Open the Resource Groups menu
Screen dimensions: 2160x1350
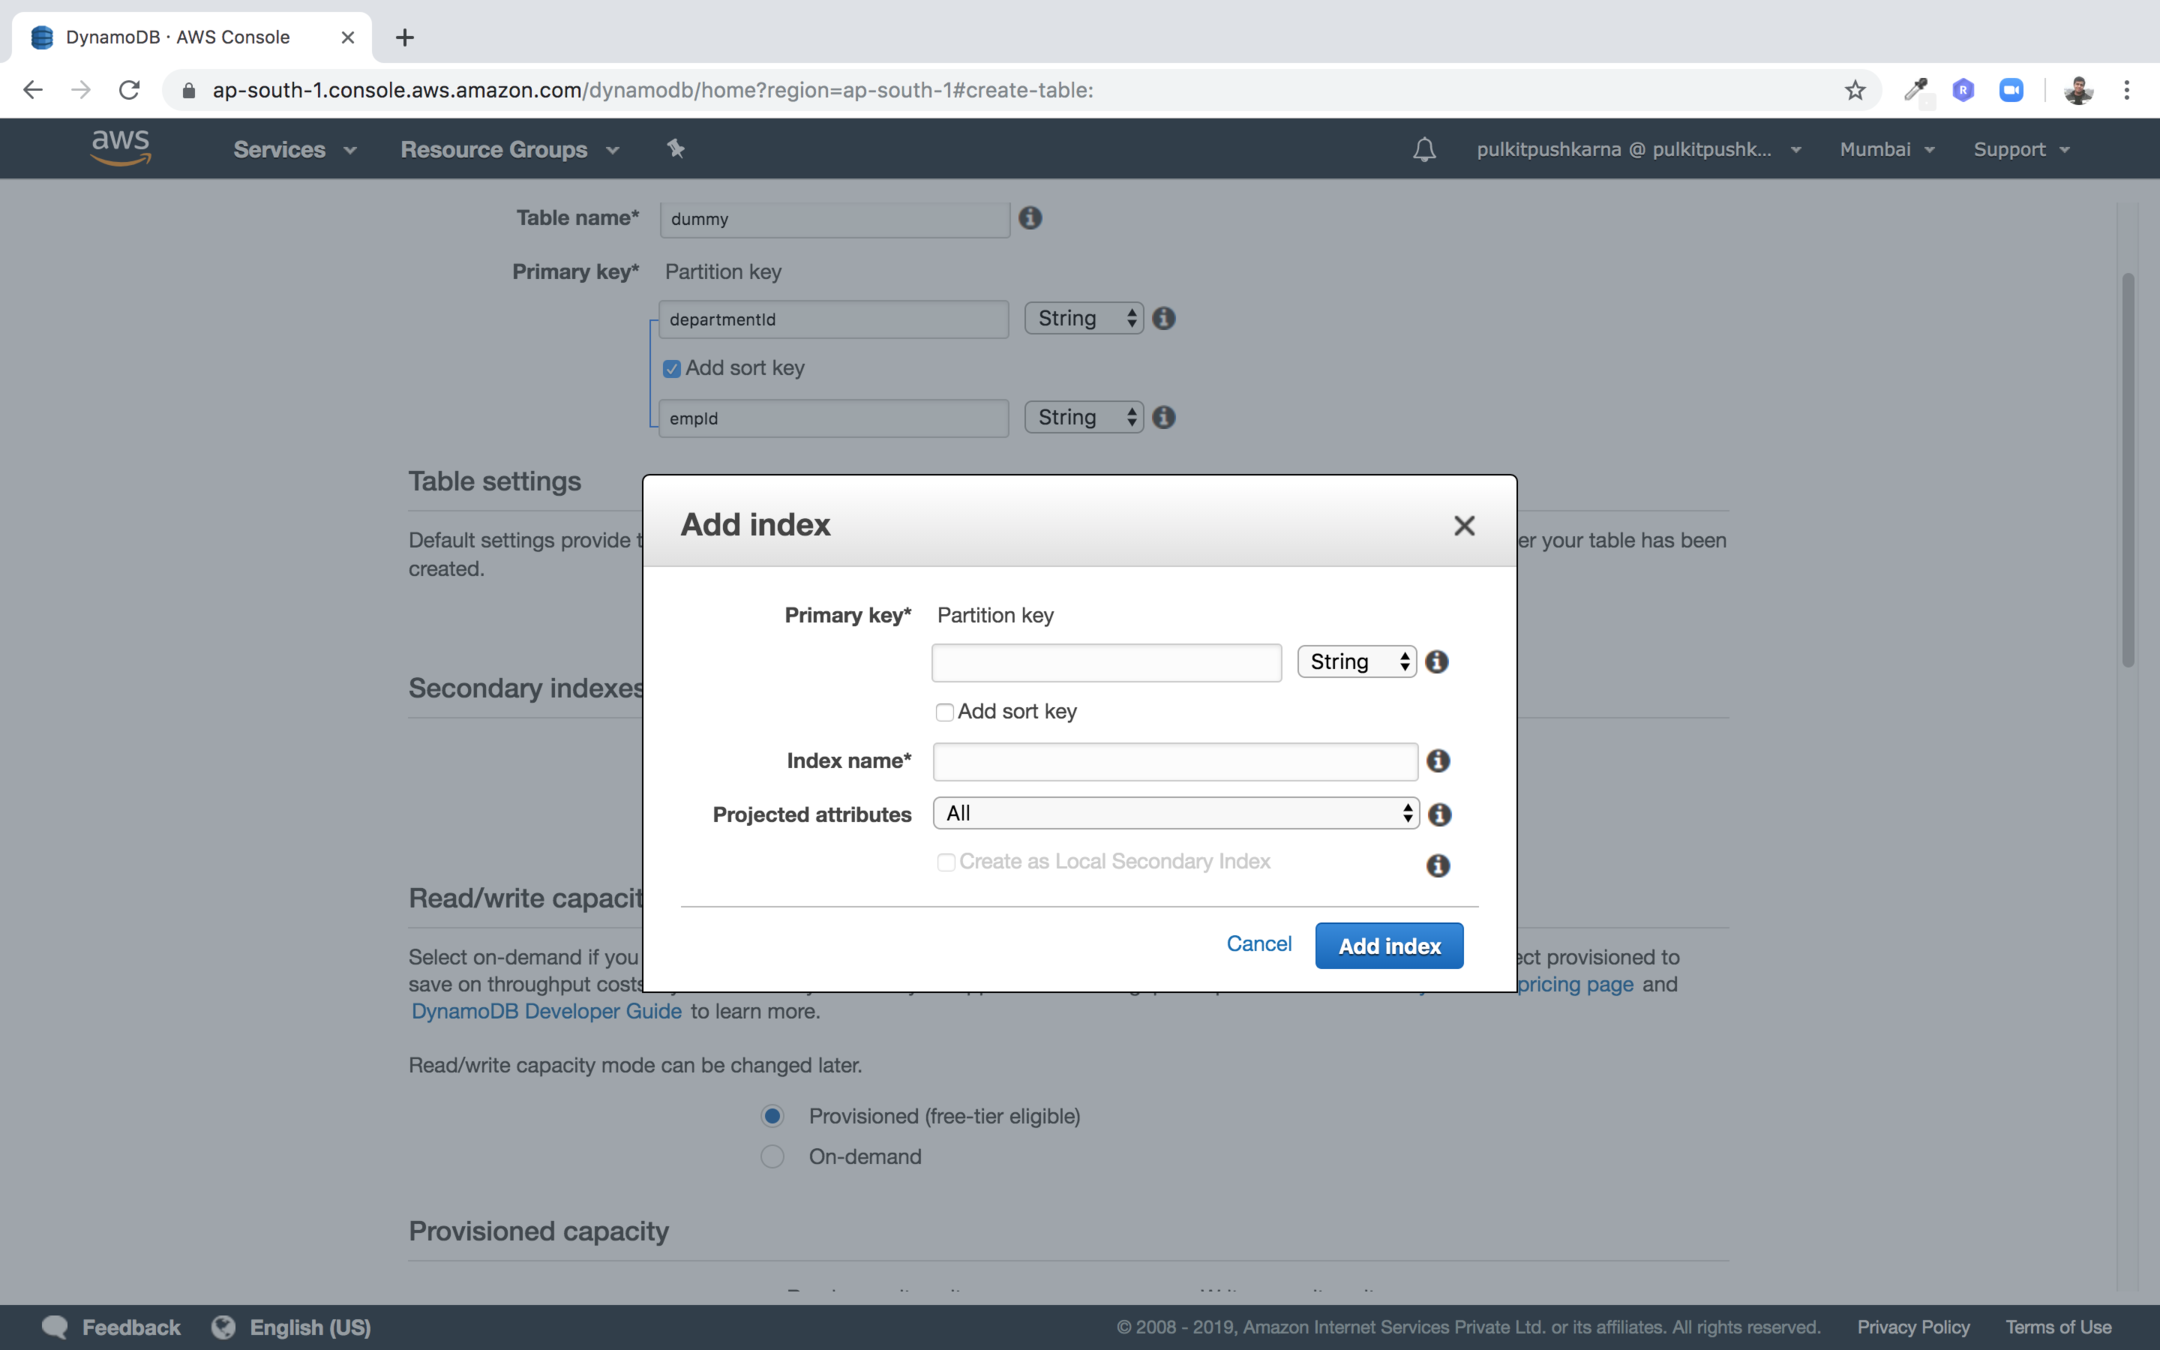coord(509,149)
